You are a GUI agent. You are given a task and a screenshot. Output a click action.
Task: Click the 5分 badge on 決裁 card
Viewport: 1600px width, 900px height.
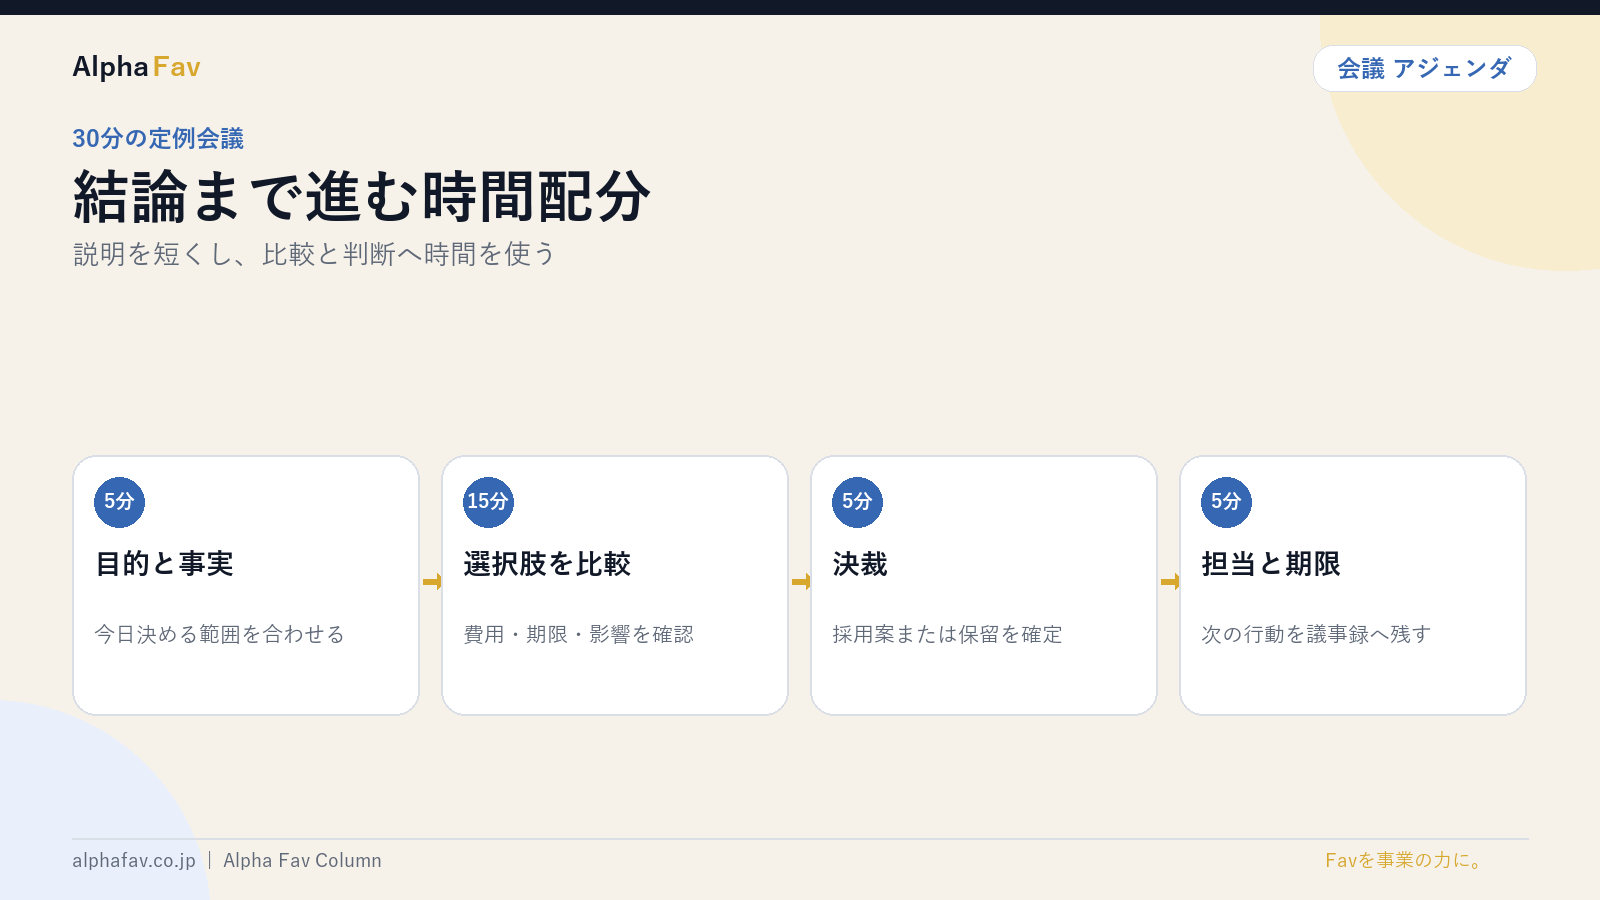(857, 502)
